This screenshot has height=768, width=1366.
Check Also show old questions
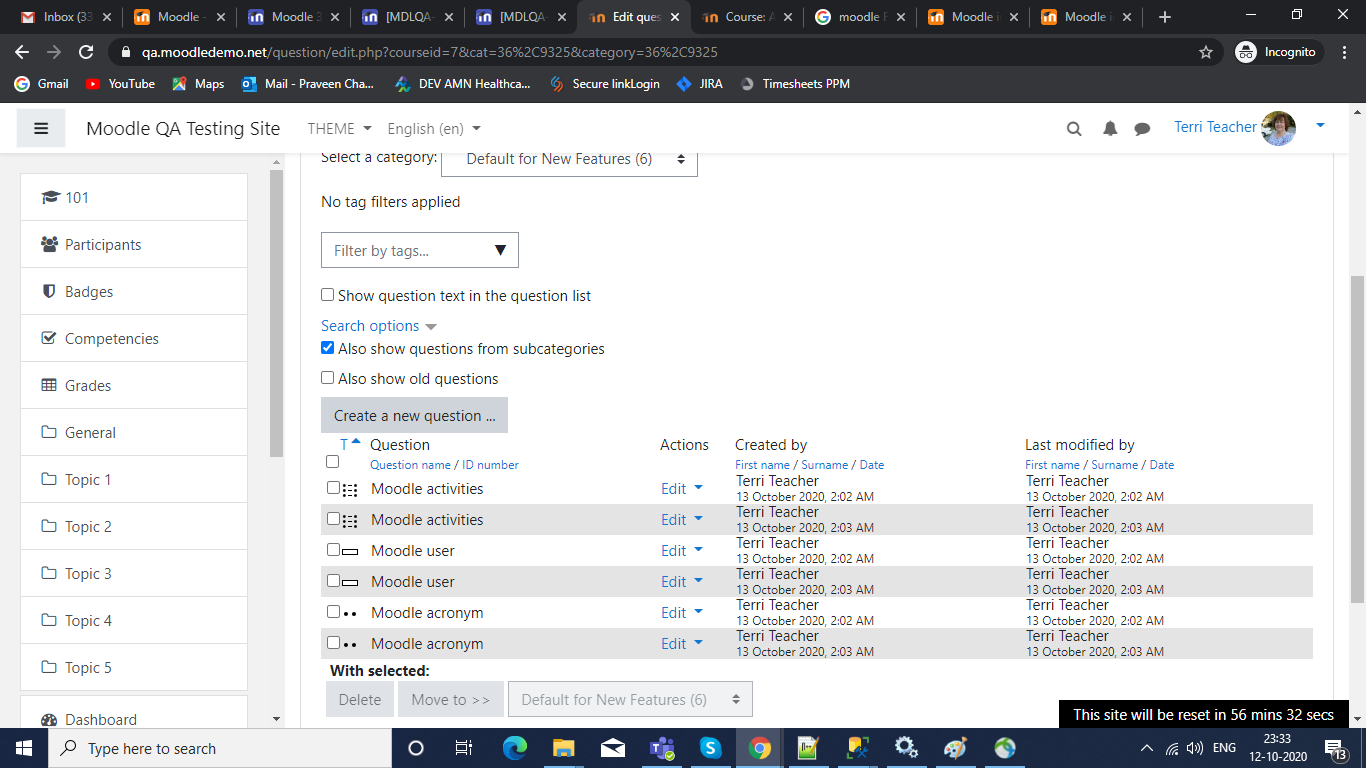(x=327, y=378)
